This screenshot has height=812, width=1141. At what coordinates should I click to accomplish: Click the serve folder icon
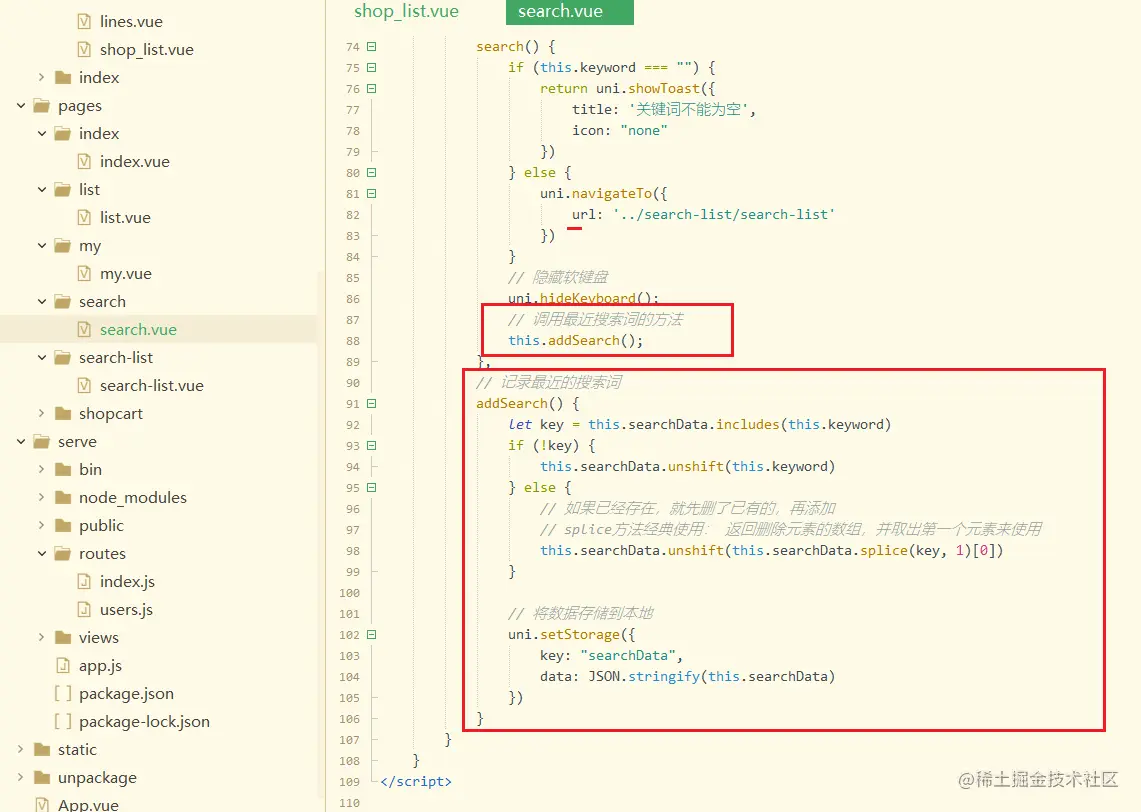point(42,442)
